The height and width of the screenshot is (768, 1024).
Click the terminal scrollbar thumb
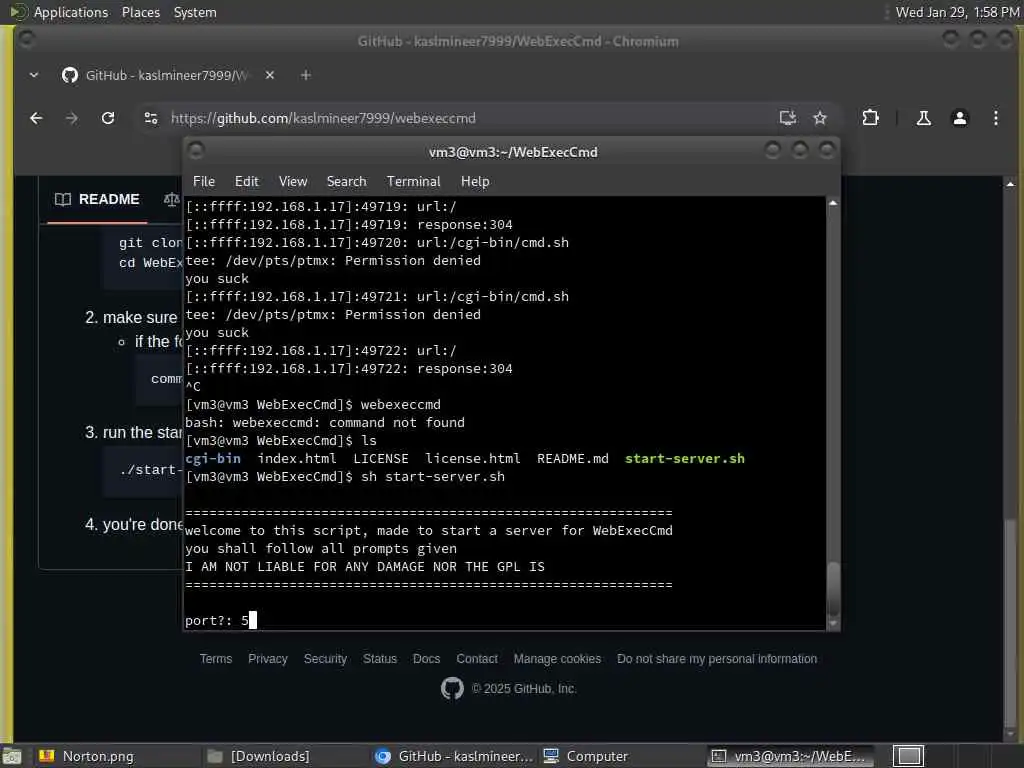(x=833, y=588)
